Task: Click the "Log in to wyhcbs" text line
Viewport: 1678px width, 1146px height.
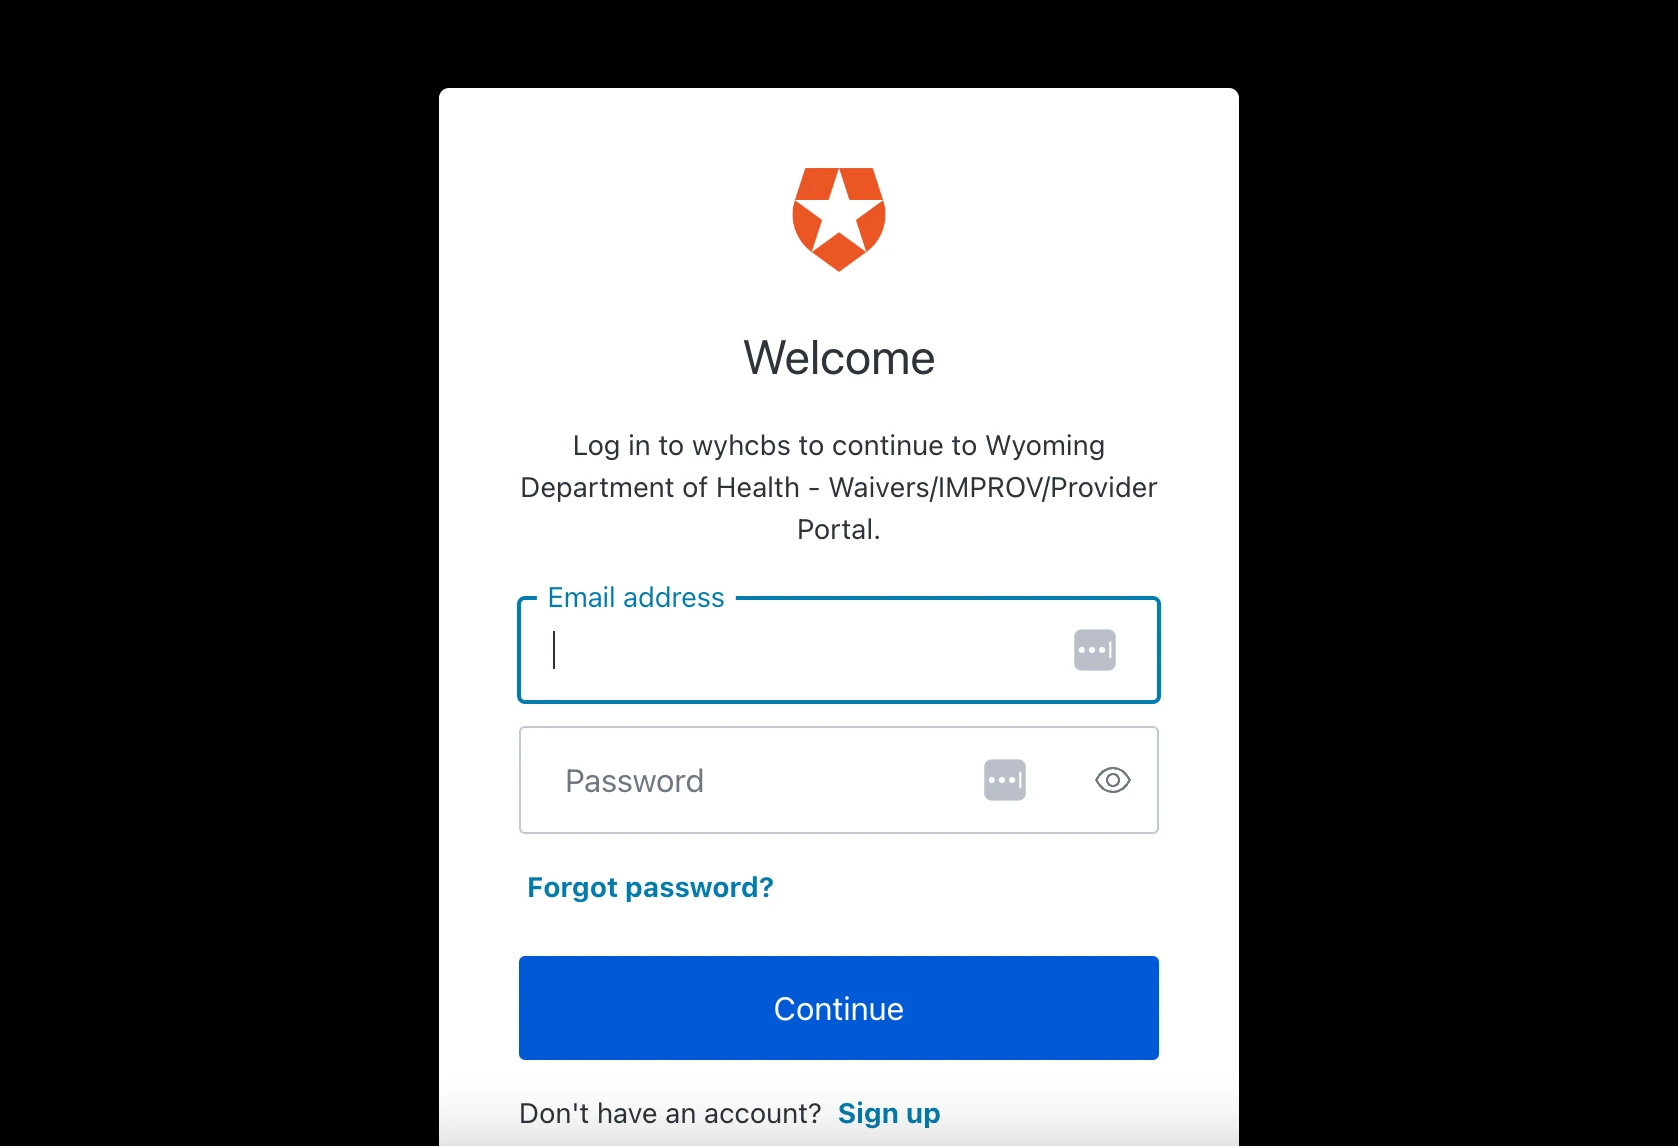Action: [839, 445]
